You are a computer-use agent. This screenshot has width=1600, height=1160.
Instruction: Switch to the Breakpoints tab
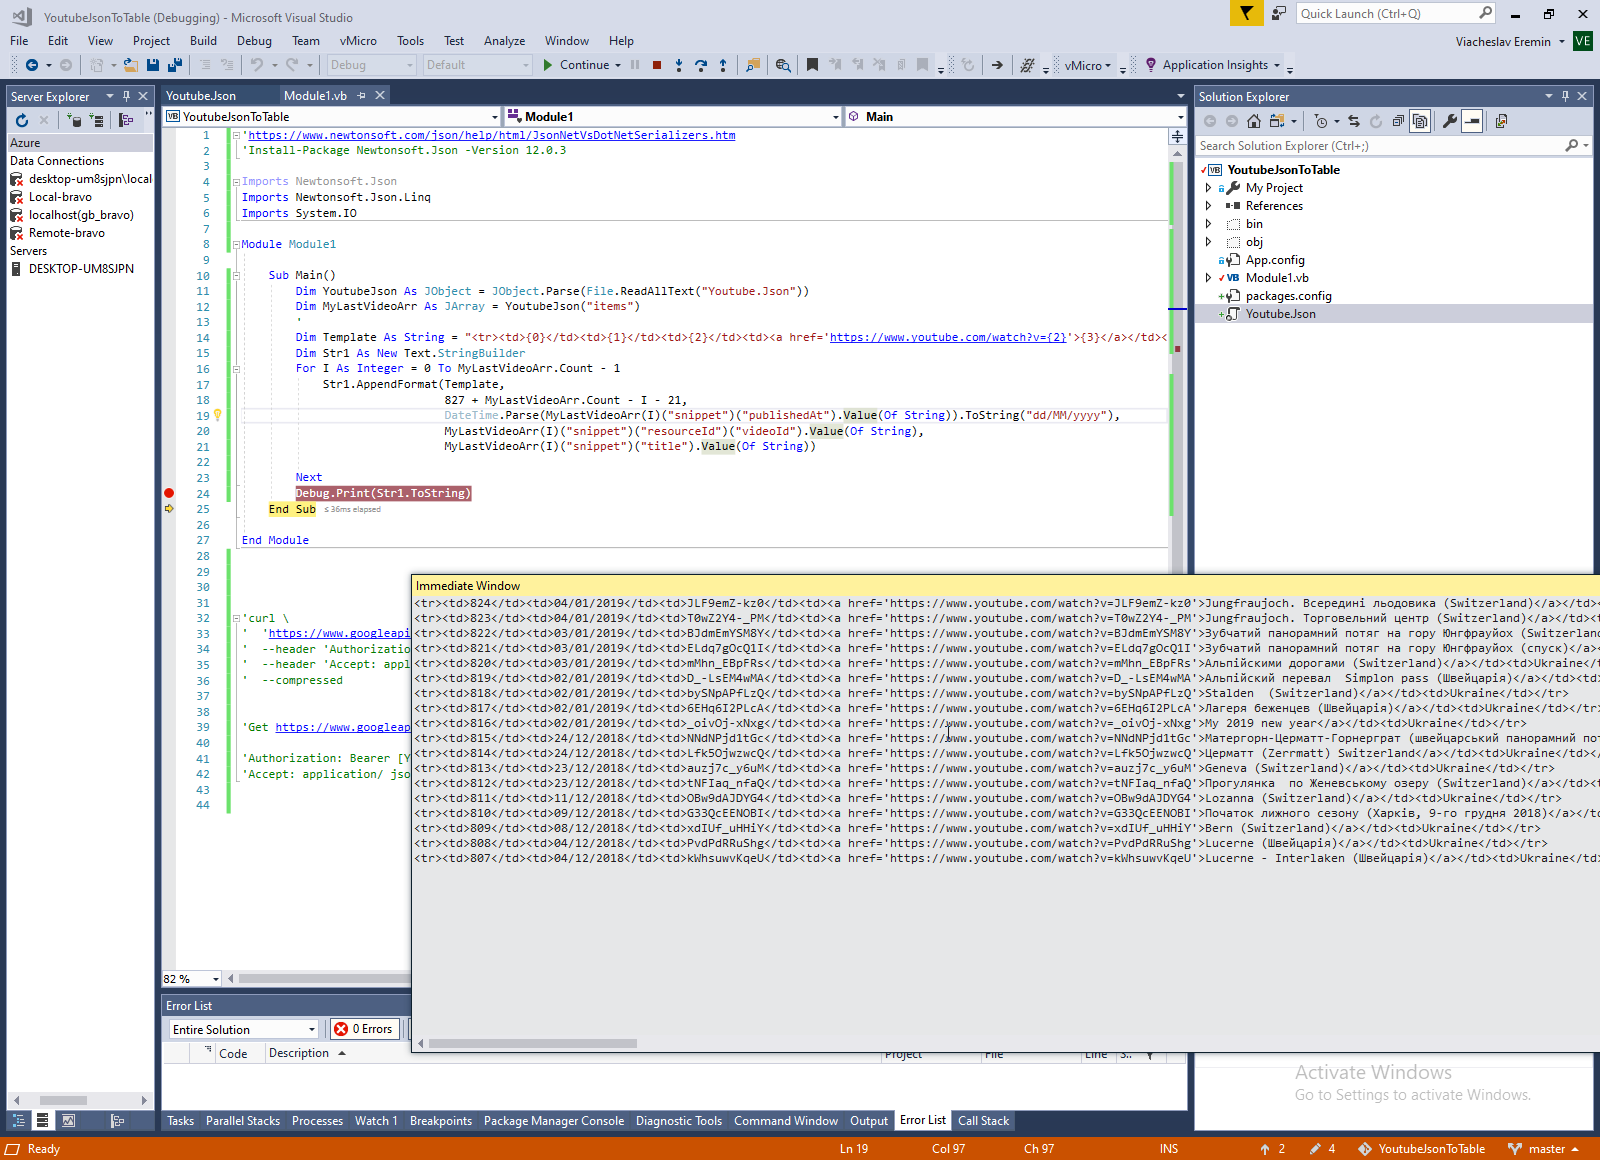(x=441, y=1121)
